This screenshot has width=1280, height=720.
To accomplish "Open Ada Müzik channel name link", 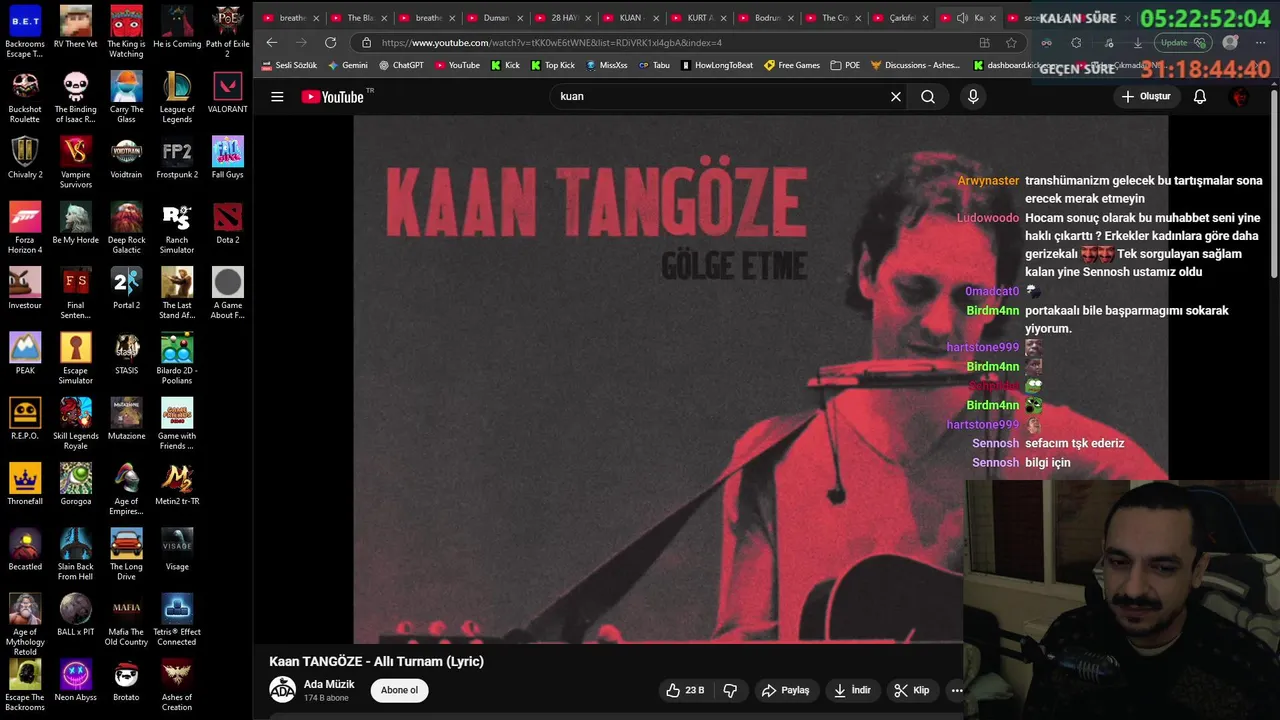I will point(329,684).
